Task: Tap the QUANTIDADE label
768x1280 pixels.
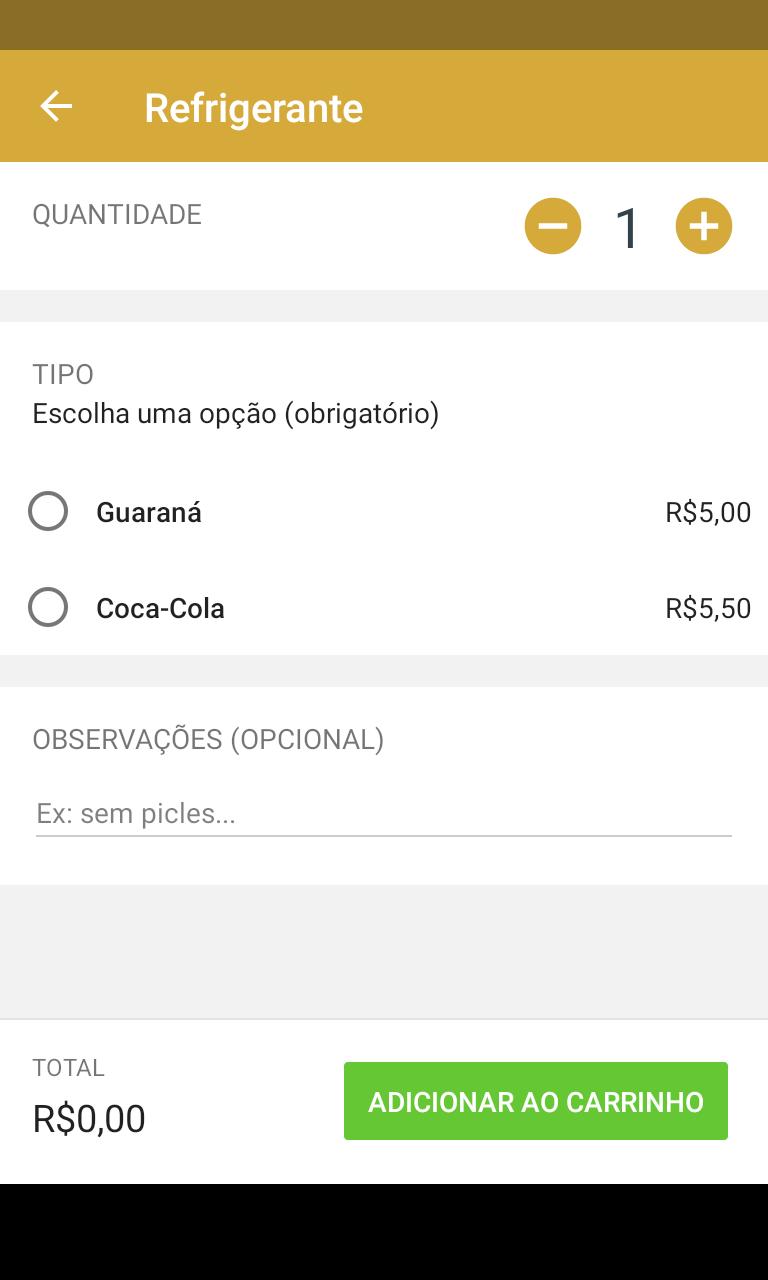Action: click(x=117, y=214)
